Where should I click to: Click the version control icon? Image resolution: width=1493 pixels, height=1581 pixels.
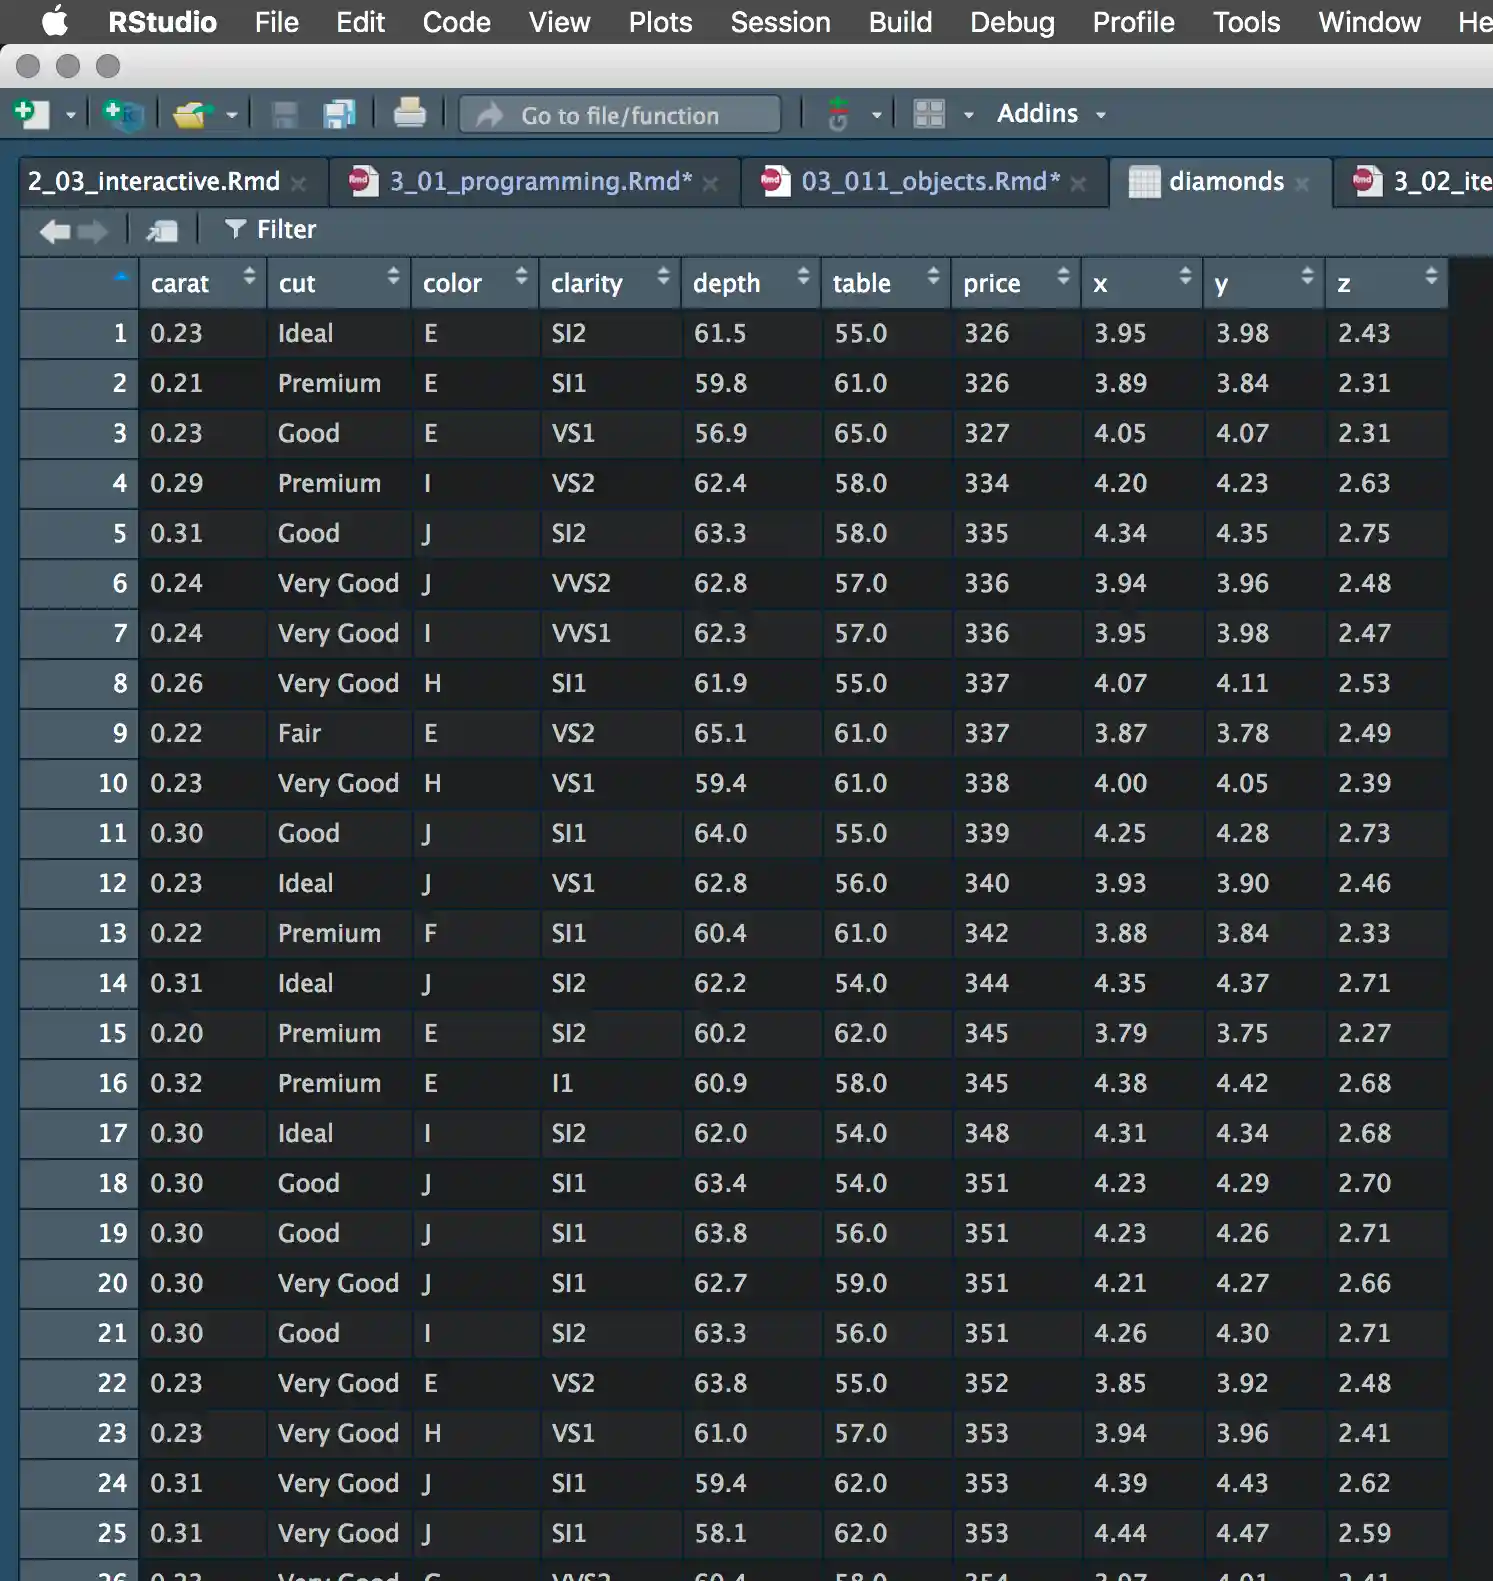pos(838,115)
